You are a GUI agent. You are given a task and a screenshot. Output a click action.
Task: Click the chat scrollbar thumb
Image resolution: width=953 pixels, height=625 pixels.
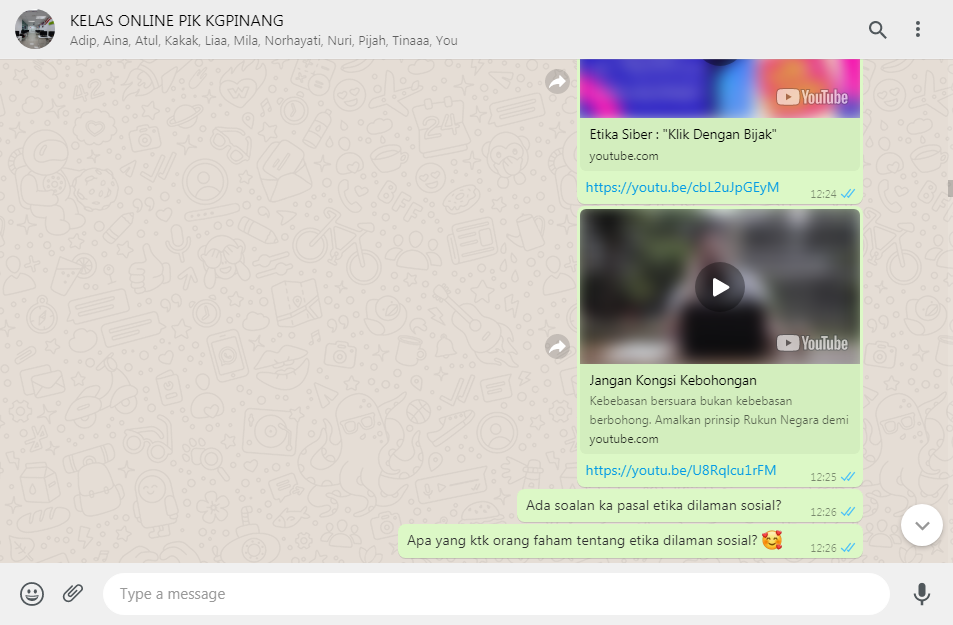coord(949,188)
